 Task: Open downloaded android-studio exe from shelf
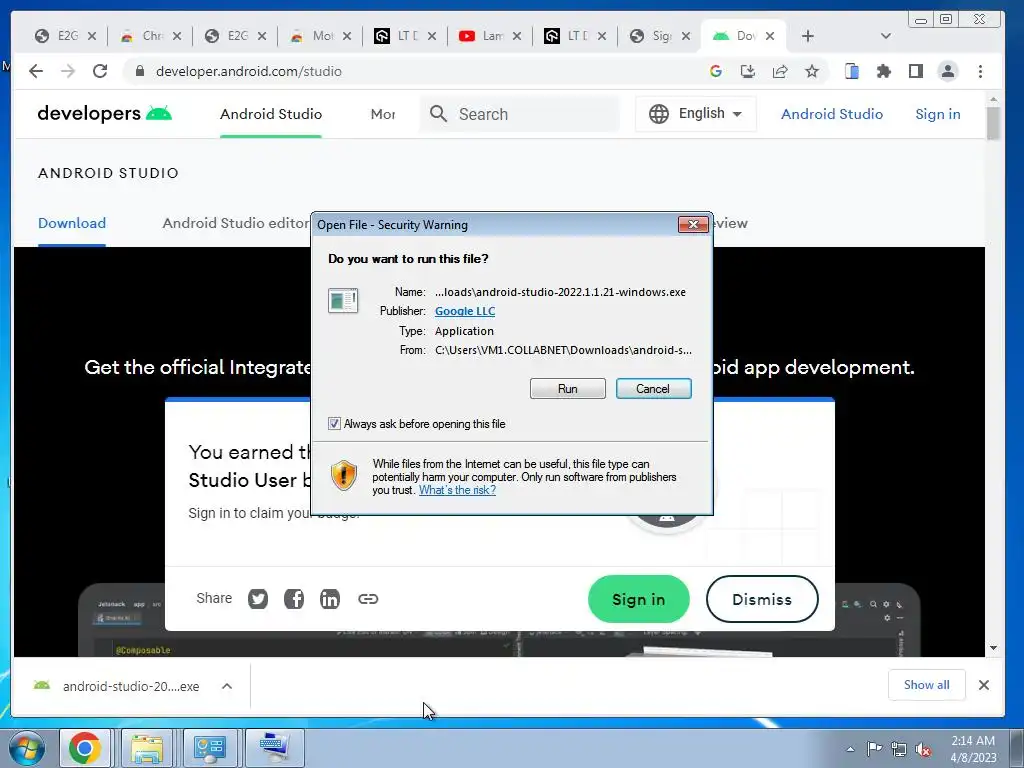pyautogui.click(x=118, y=686)
